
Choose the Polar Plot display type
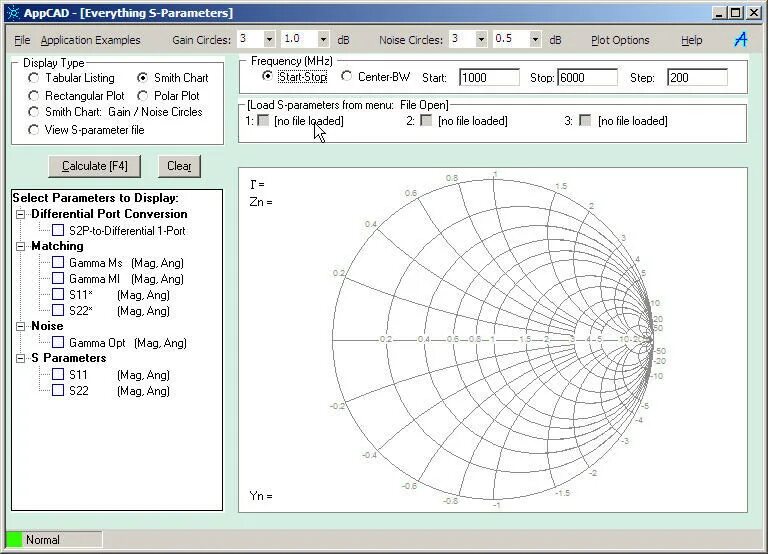[142, 96]
